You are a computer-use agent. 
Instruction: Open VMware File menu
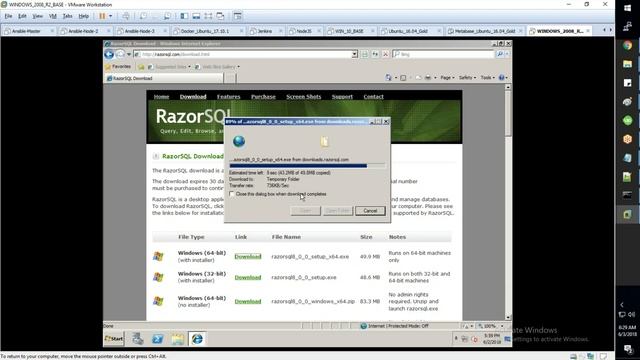click(8, 16)
